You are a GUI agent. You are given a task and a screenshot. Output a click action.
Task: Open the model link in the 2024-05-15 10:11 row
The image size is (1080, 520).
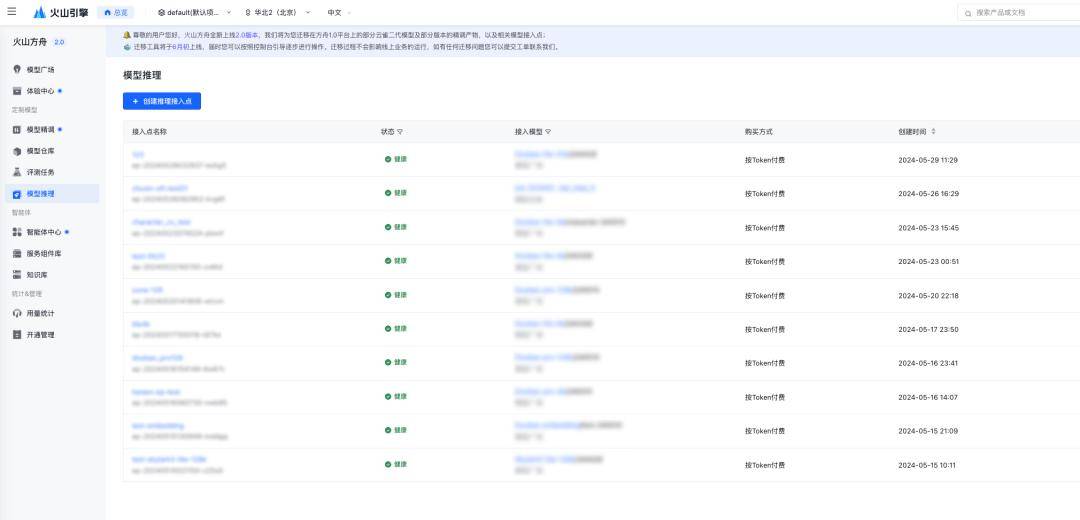point(559,459)
